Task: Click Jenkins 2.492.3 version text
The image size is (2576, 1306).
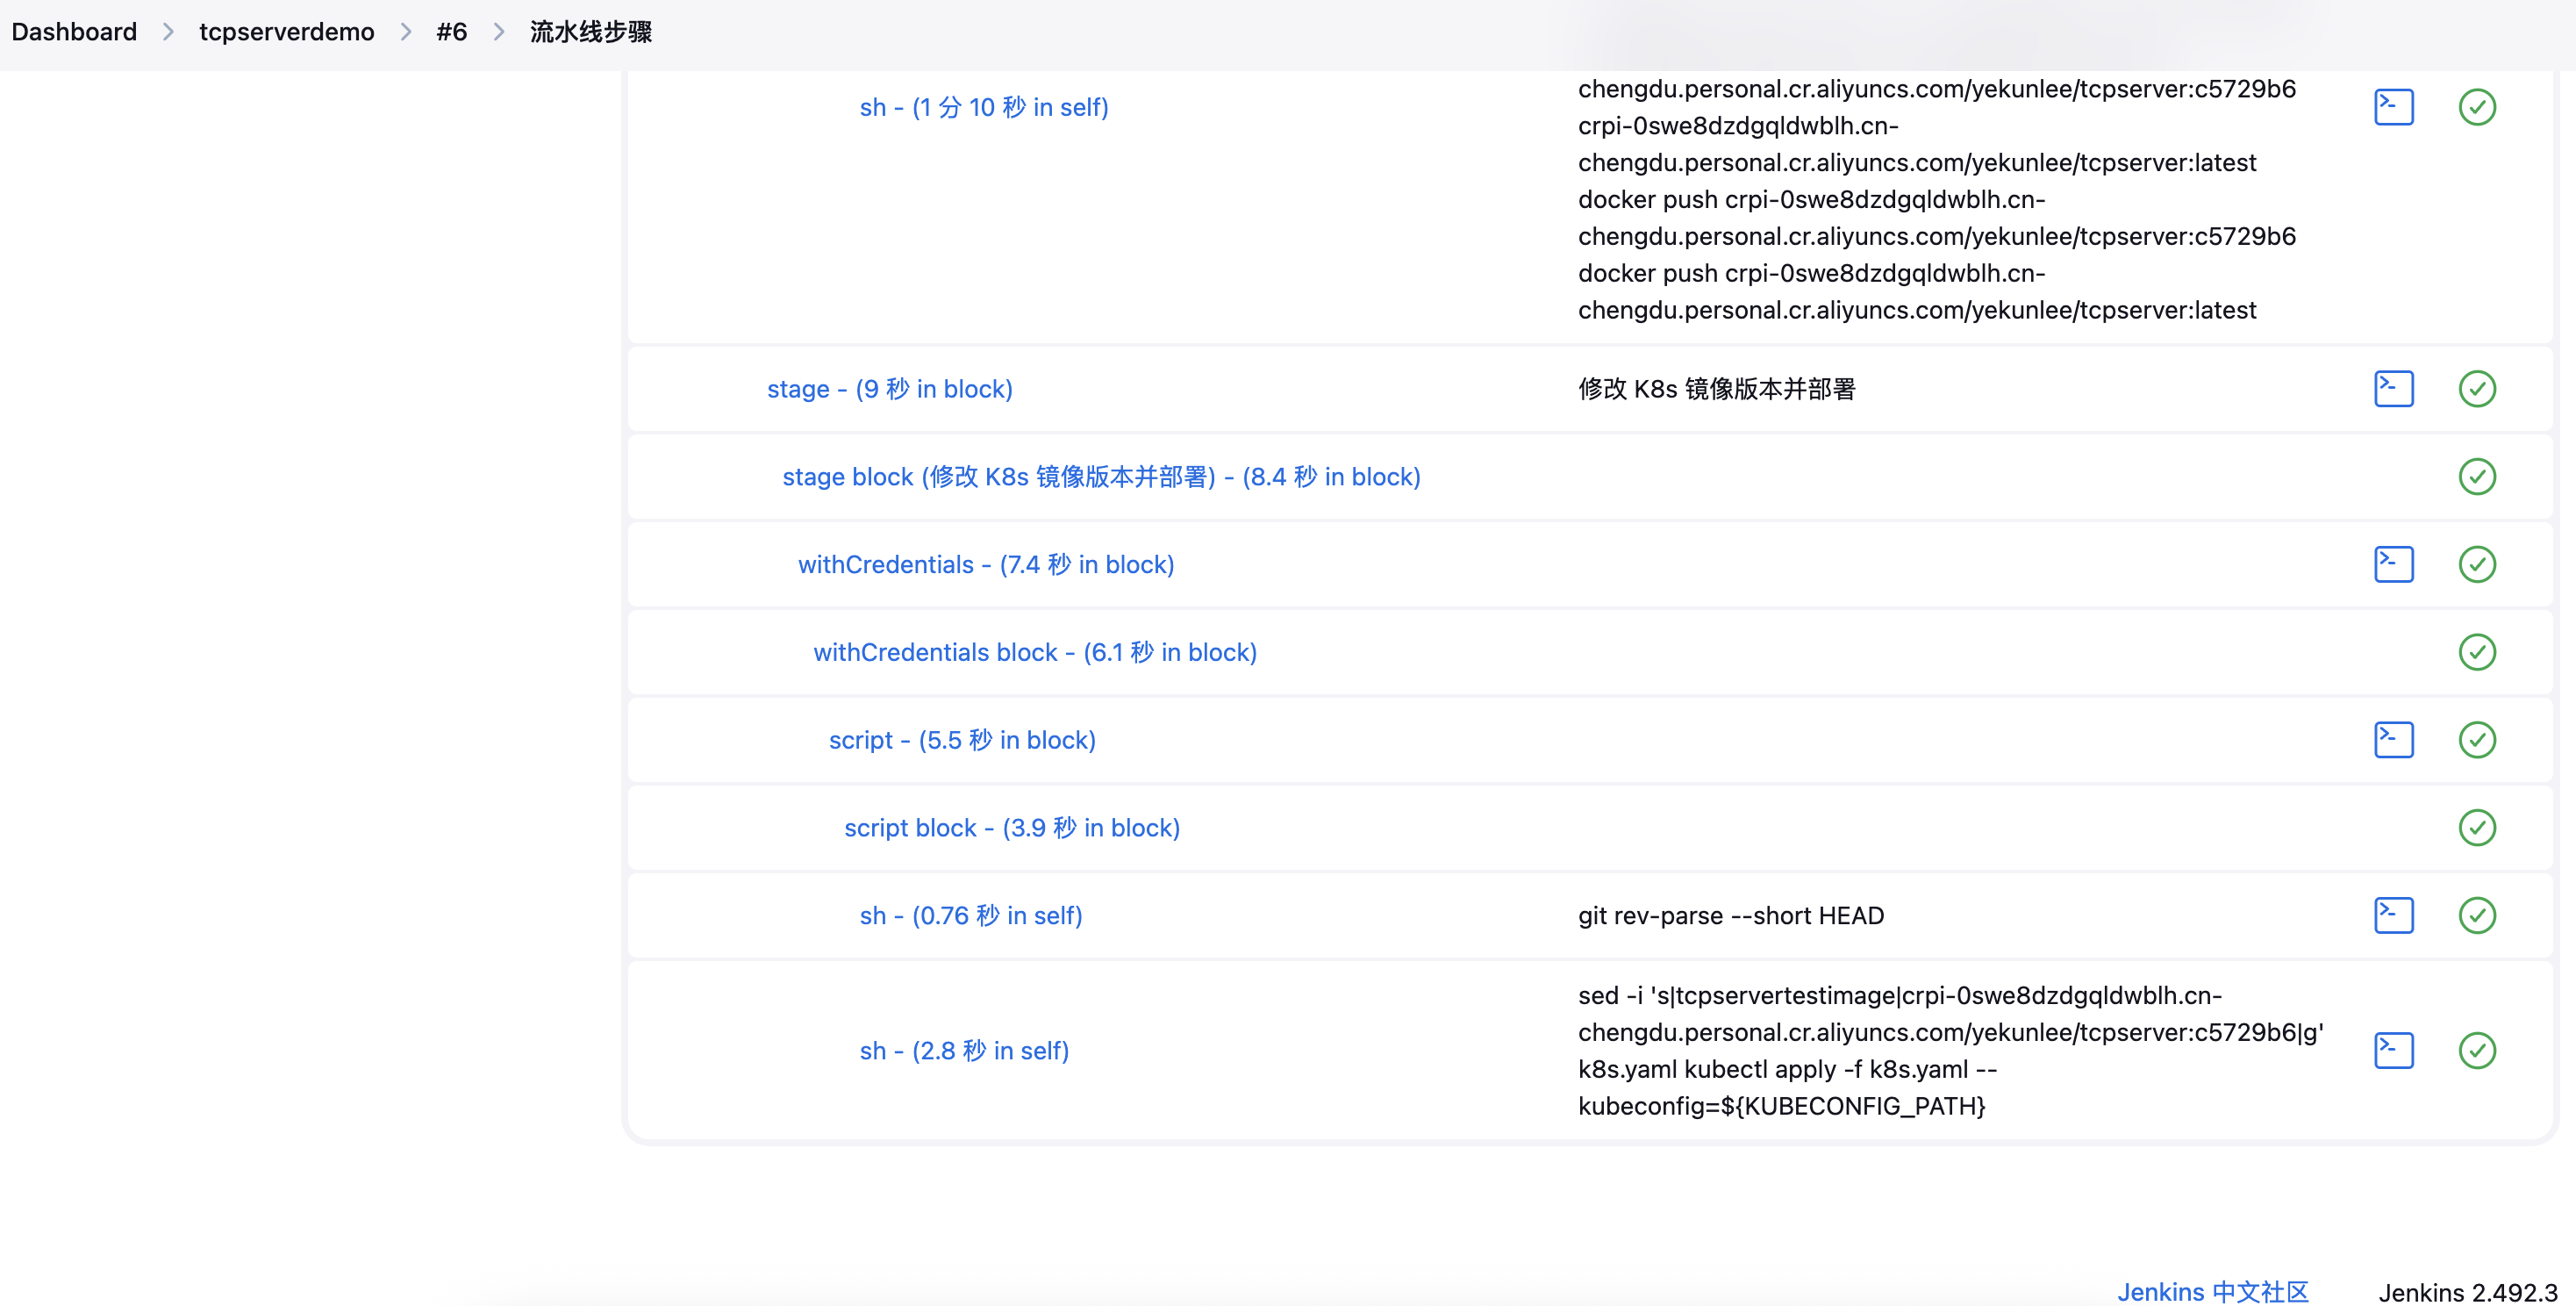Action: [2466, 1292]
